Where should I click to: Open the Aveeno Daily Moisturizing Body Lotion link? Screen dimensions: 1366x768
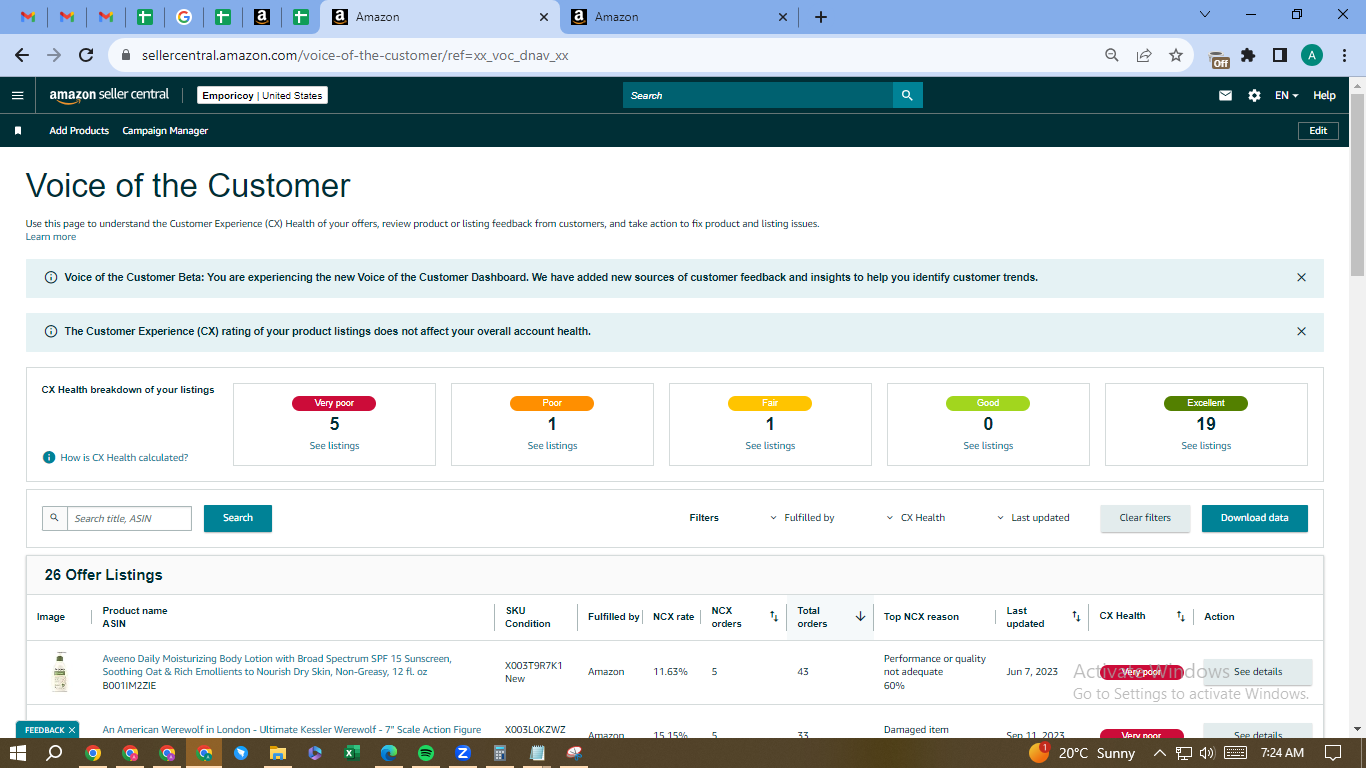[x=277, y=665]
